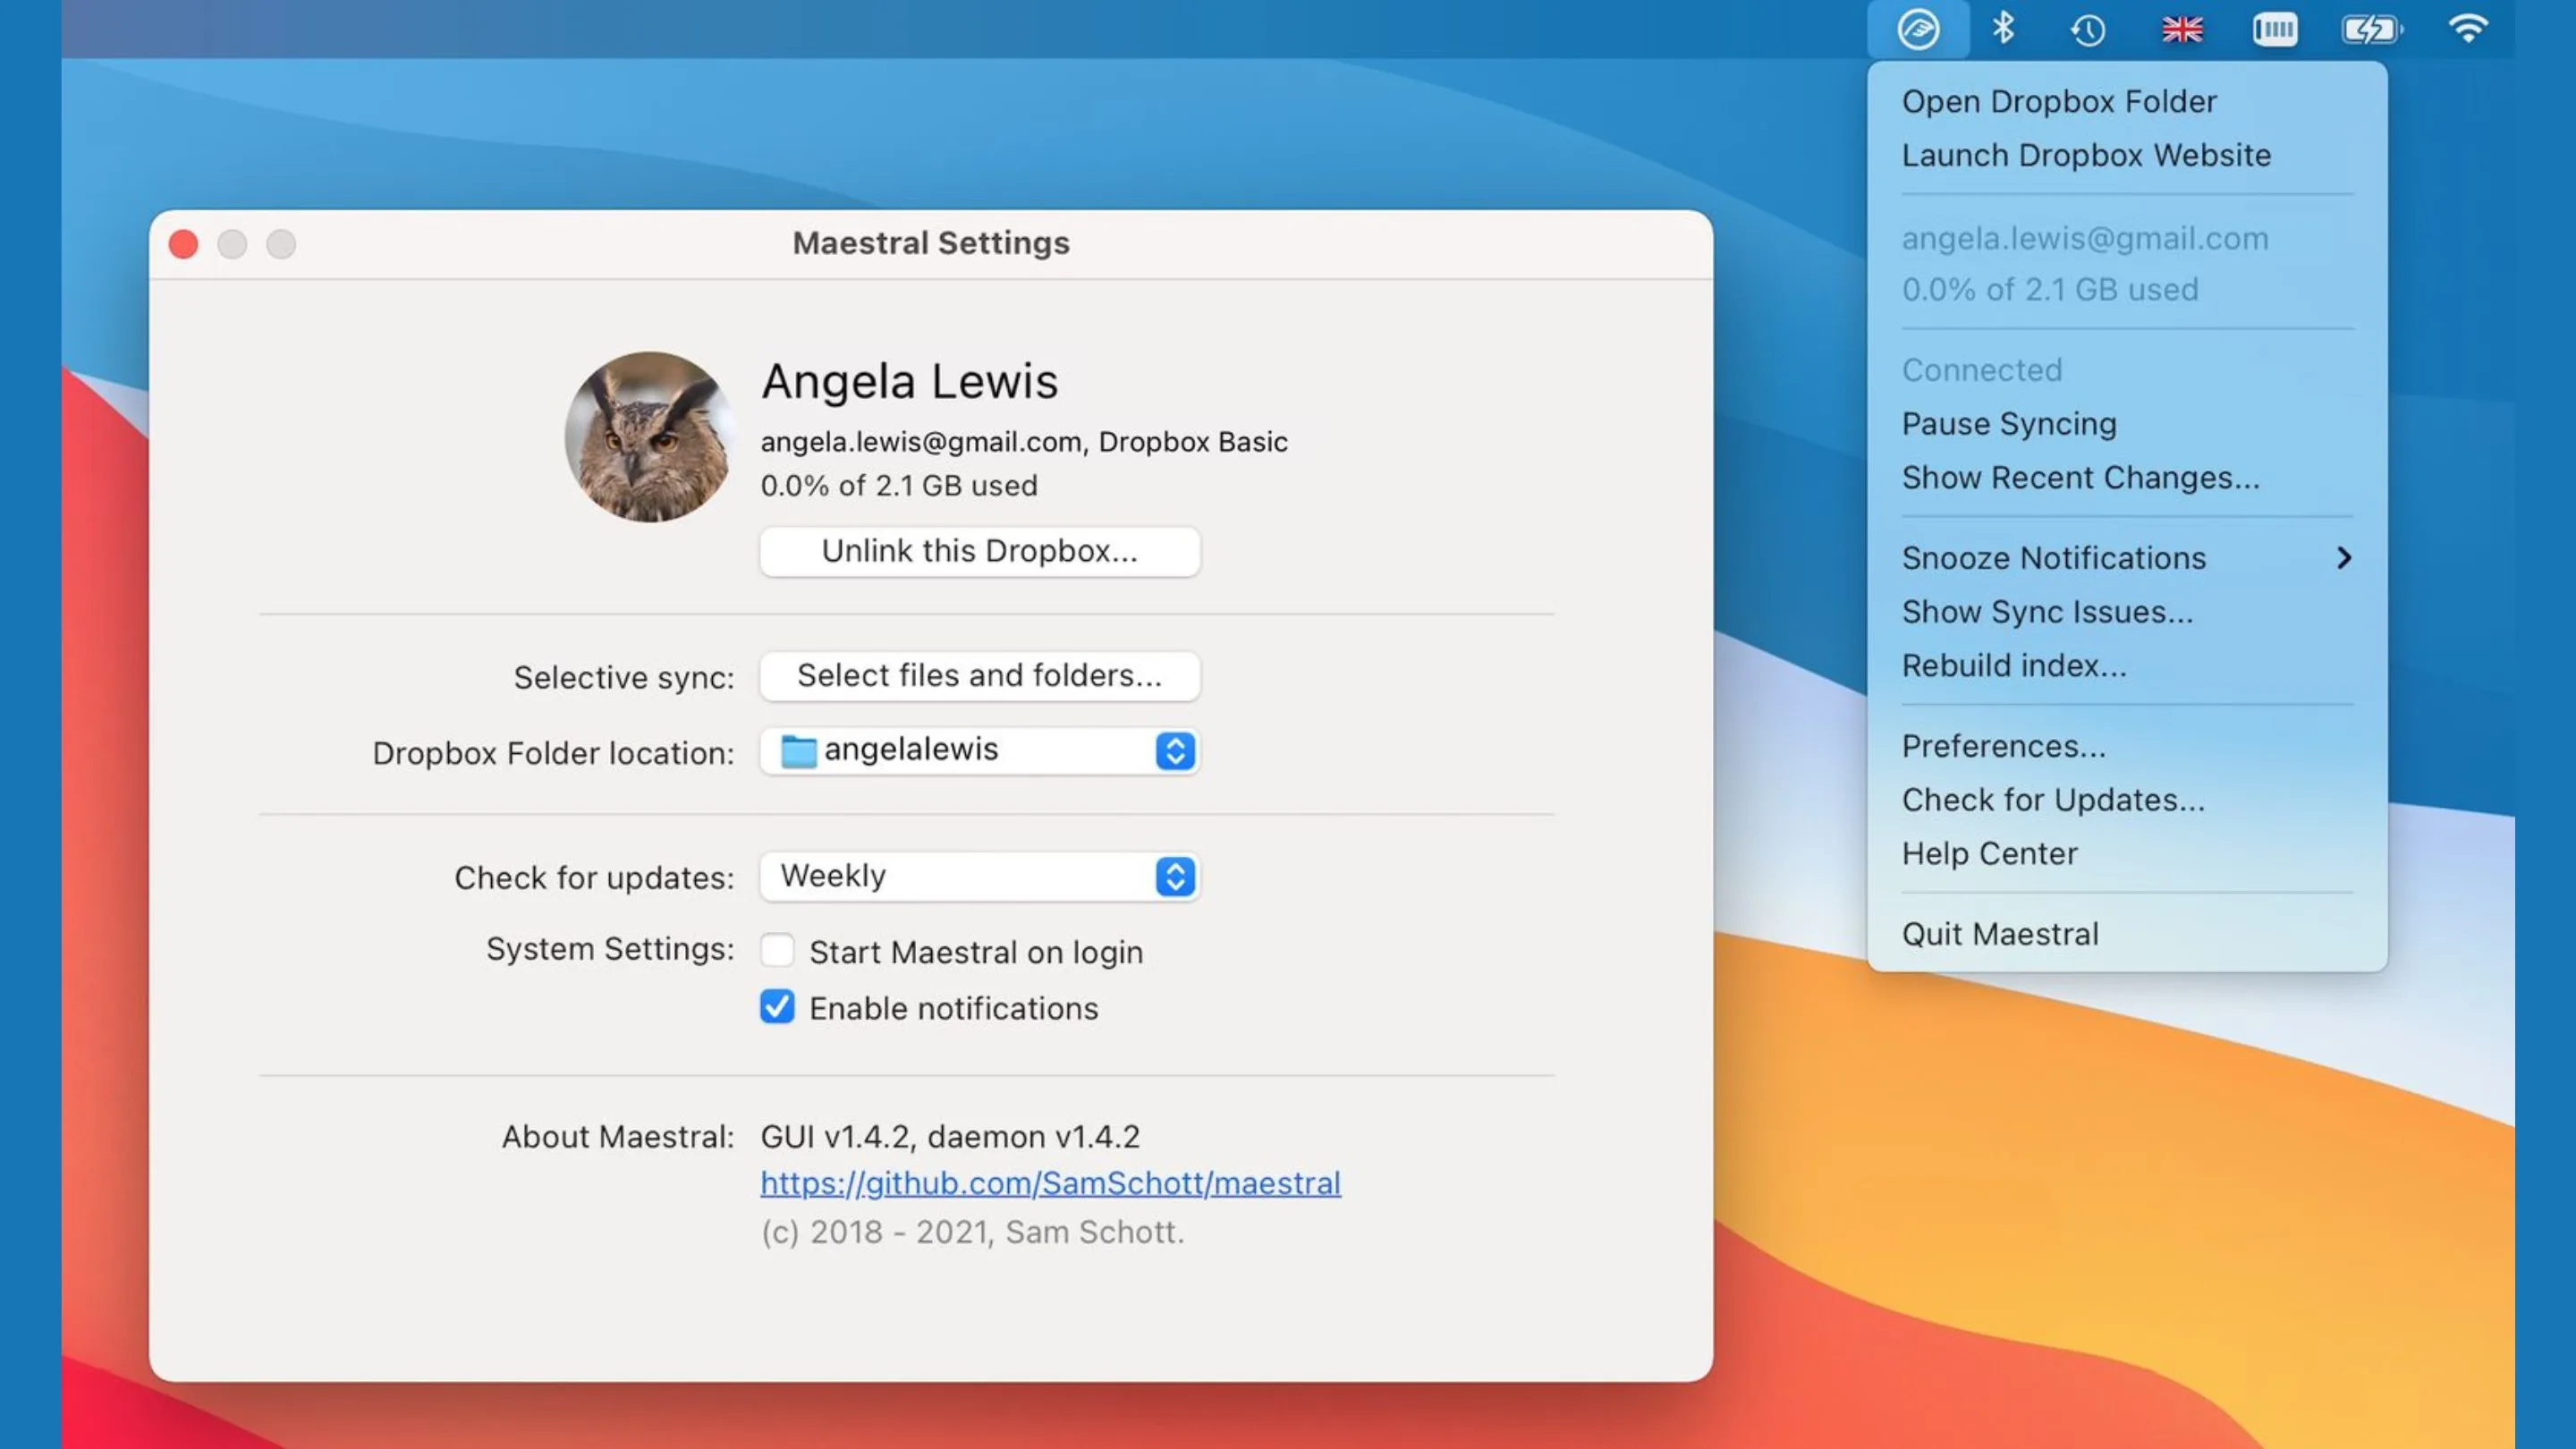Click the Unlink this Dropbox button
This screenshot has height=1449, width=2576.
(x=980, y=551)
